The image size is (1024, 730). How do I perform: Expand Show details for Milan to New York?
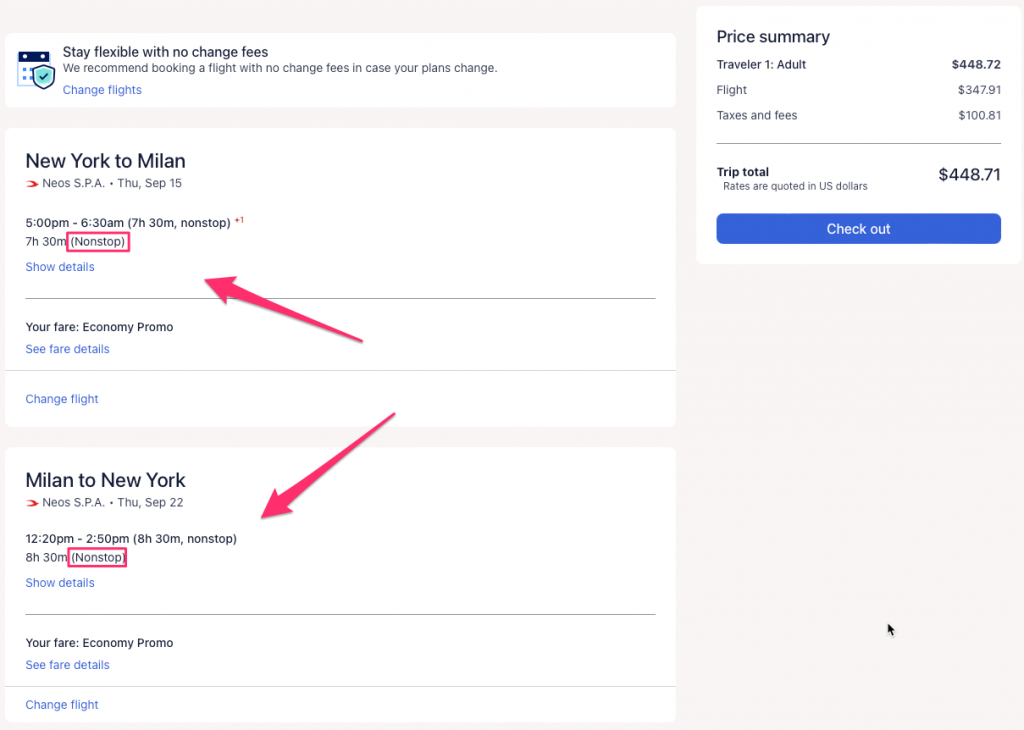point(60,583)
